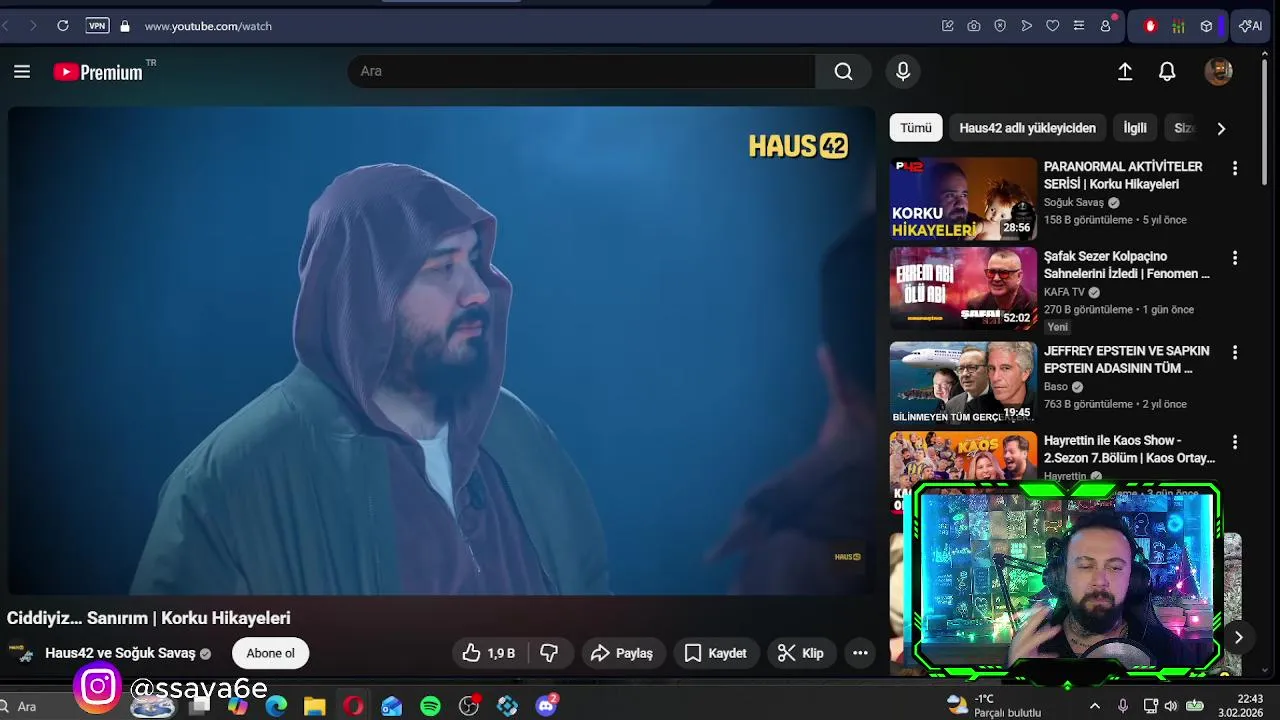
Task: Open extensions cube icon
Action: [x=1206, y=26]
